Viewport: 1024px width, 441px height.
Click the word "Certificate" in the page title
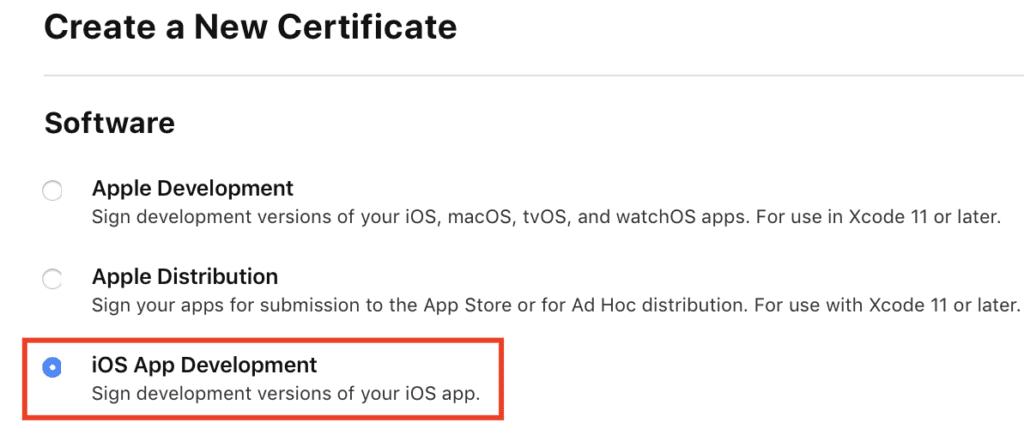[x=369, y=26]
